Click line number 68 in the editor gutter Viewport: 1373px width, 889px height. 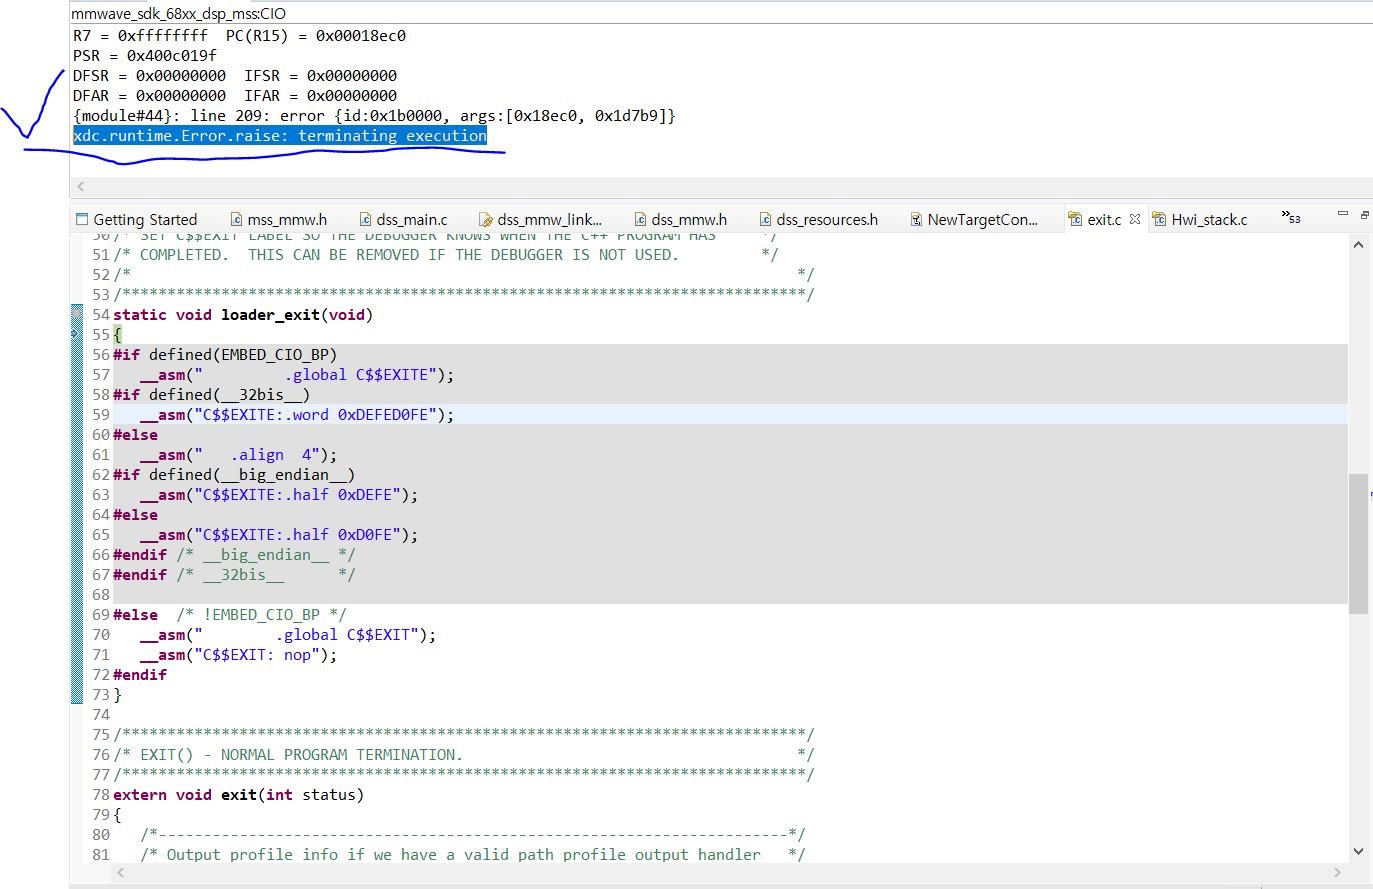100,594
